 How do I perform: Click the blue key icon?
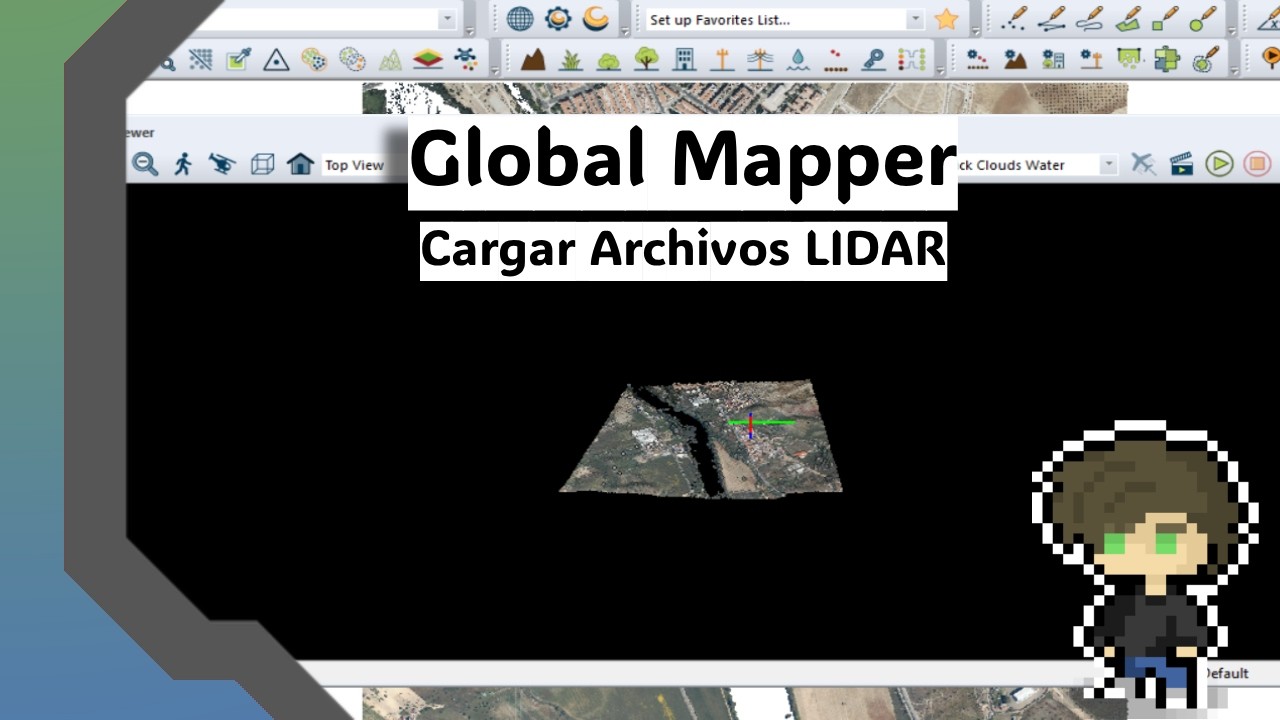pos(874,60)
